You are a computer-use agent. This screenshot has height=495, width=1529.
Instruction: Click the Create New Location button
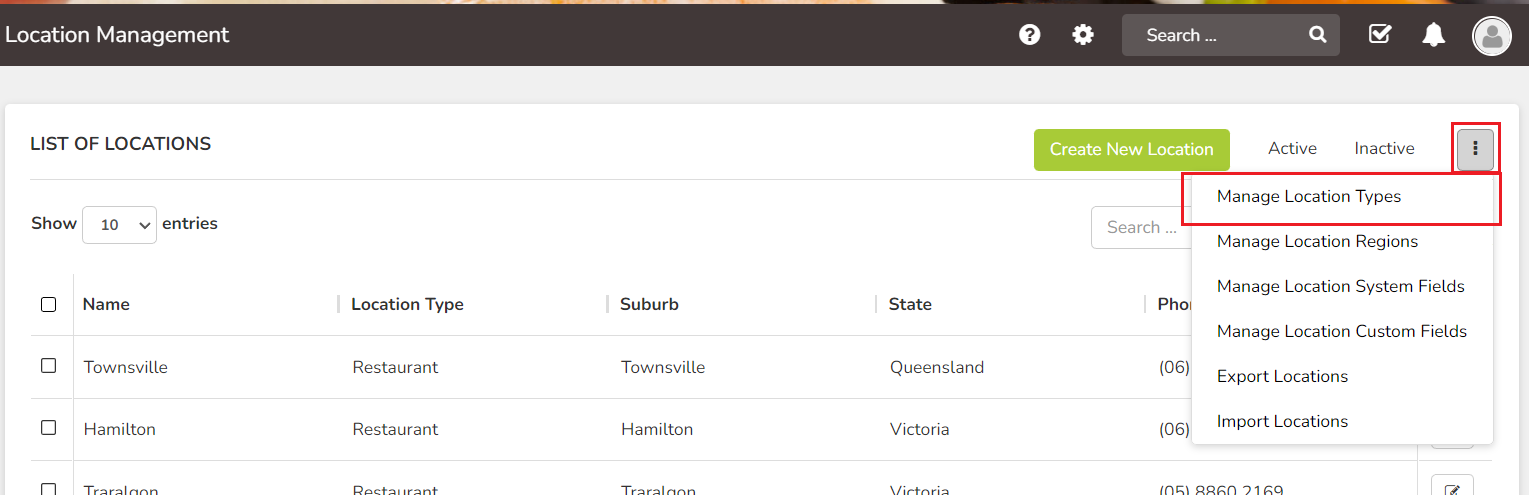coord(1132,149)
